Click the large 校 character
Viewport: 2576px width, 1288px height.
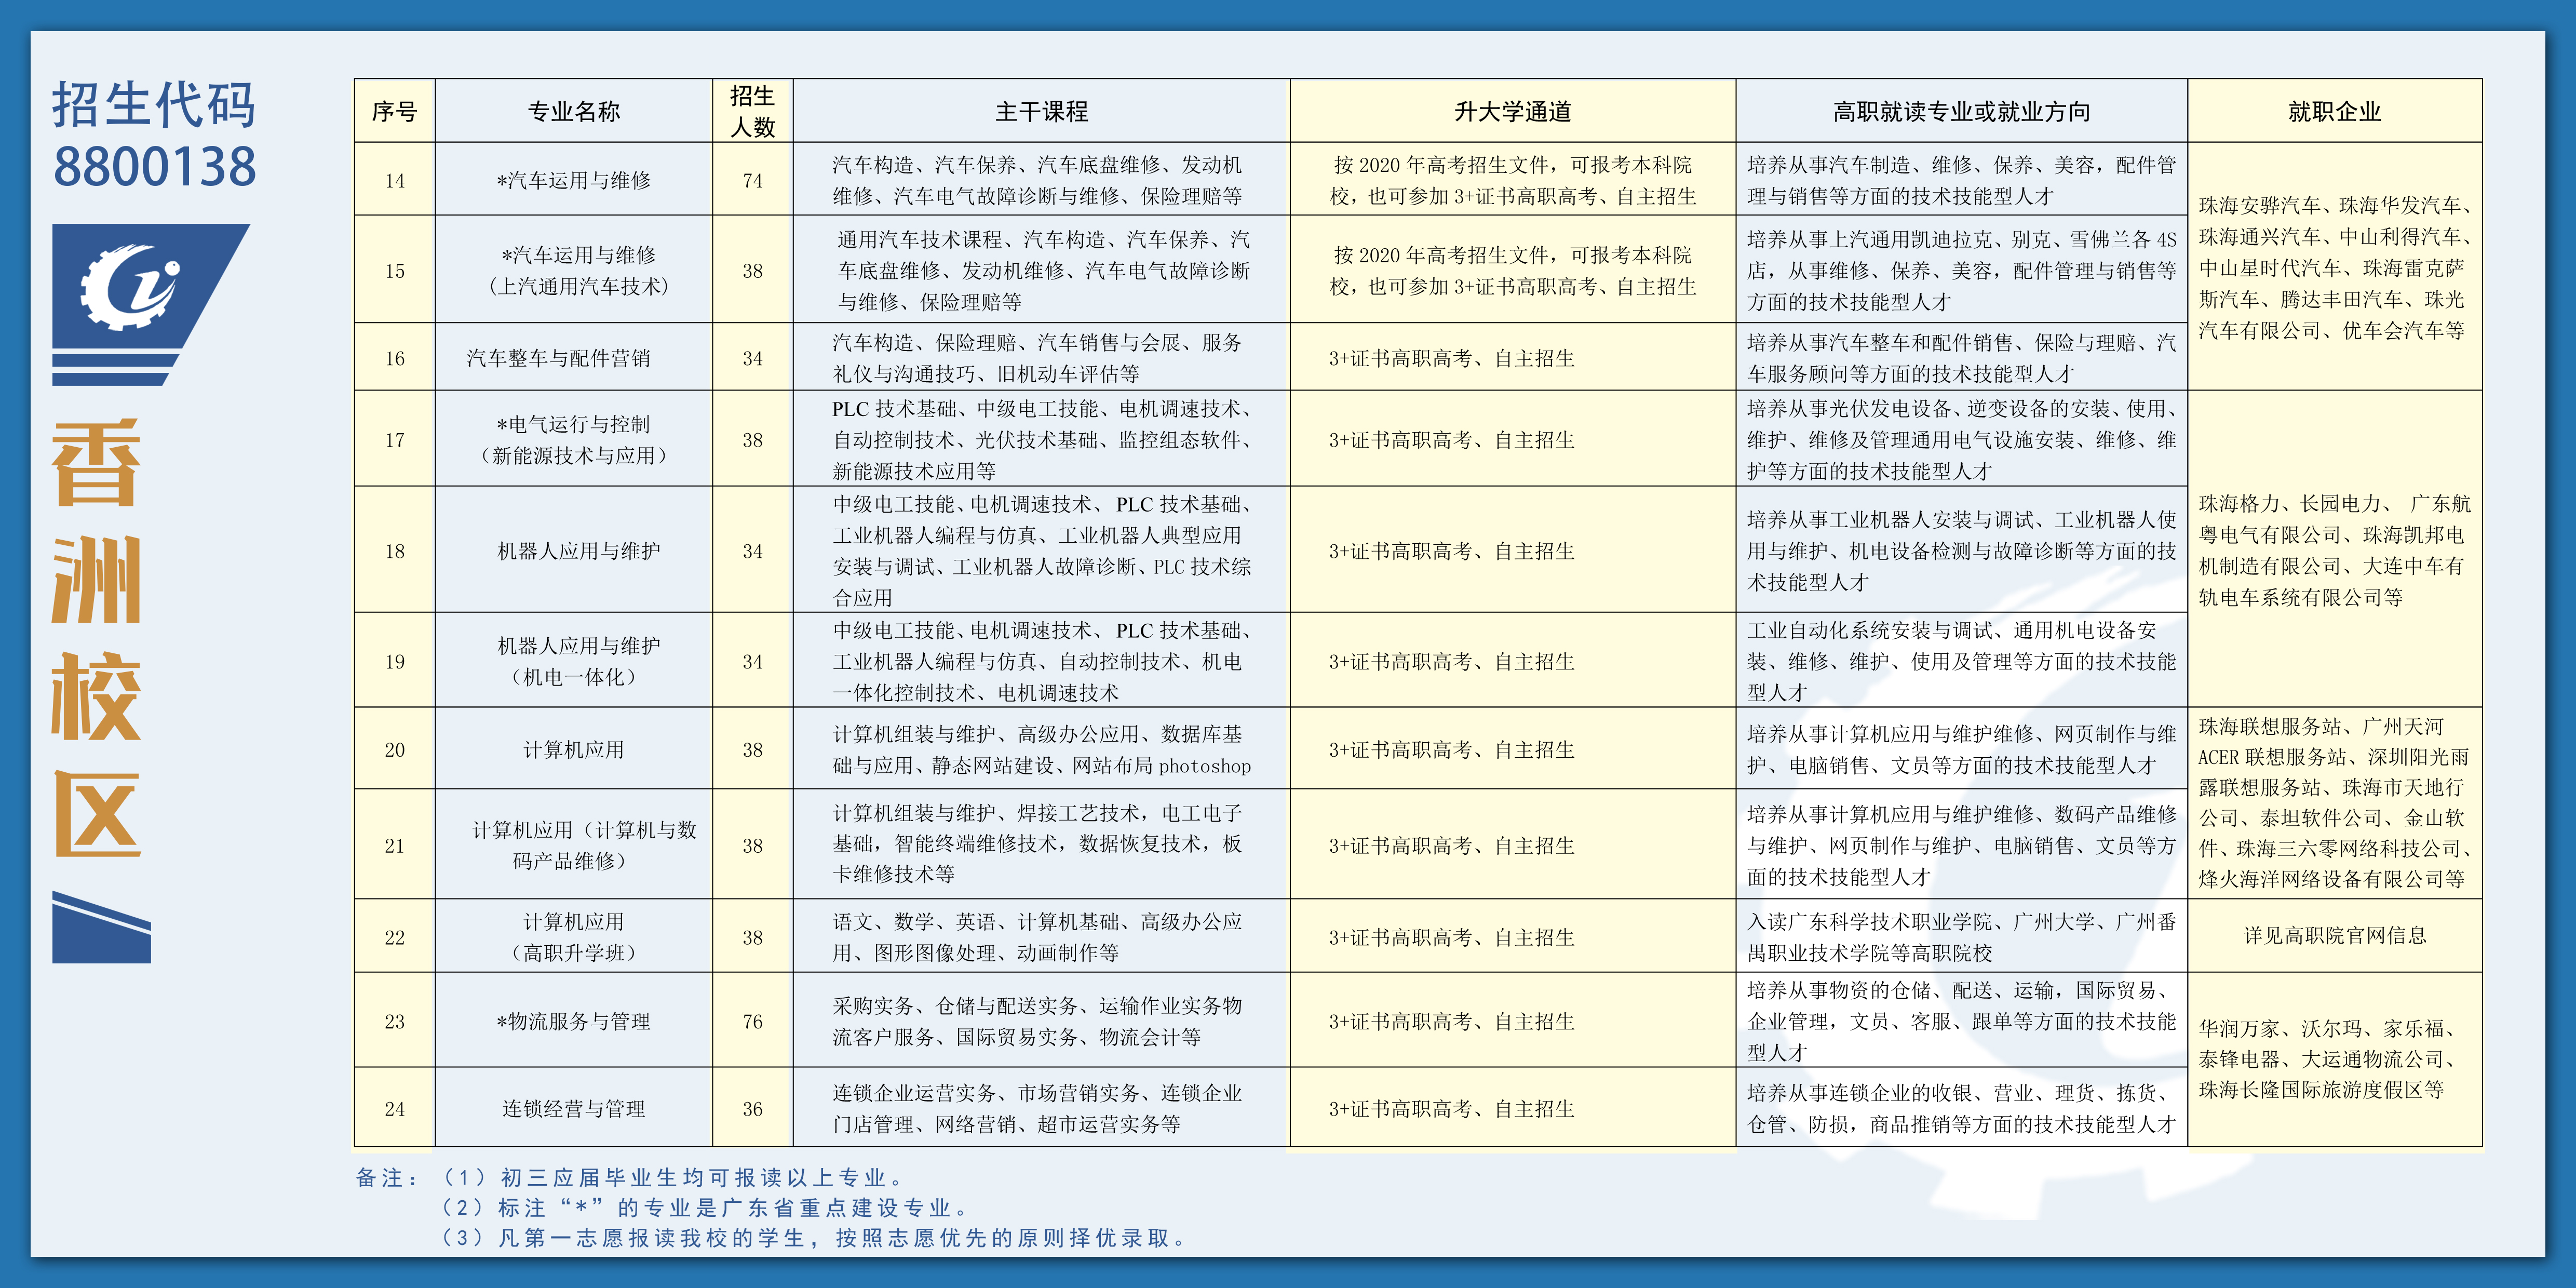[96, 696]
